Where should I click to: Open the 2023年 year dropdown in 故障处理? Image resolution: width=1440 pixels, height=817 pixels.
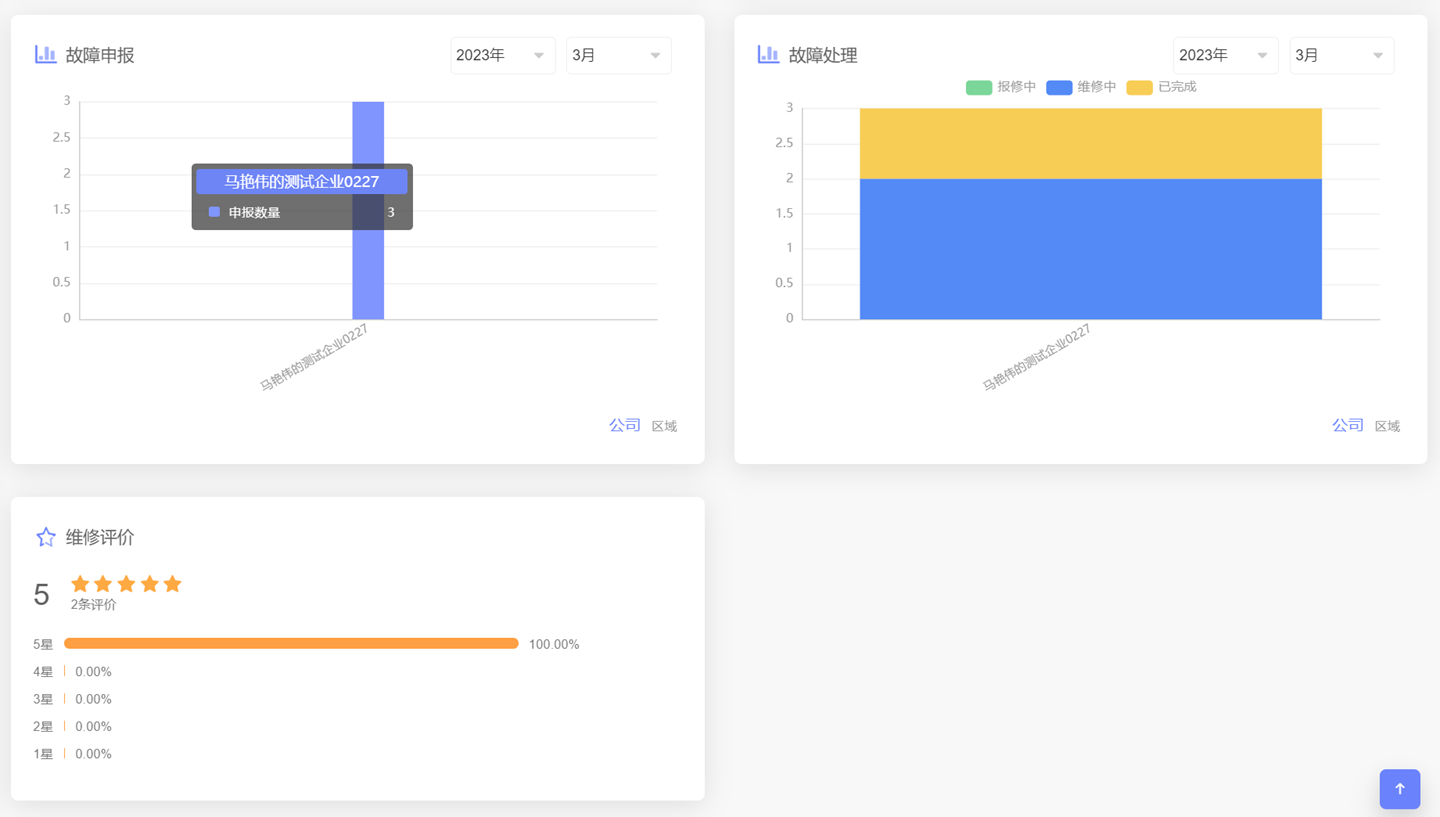1226,55
